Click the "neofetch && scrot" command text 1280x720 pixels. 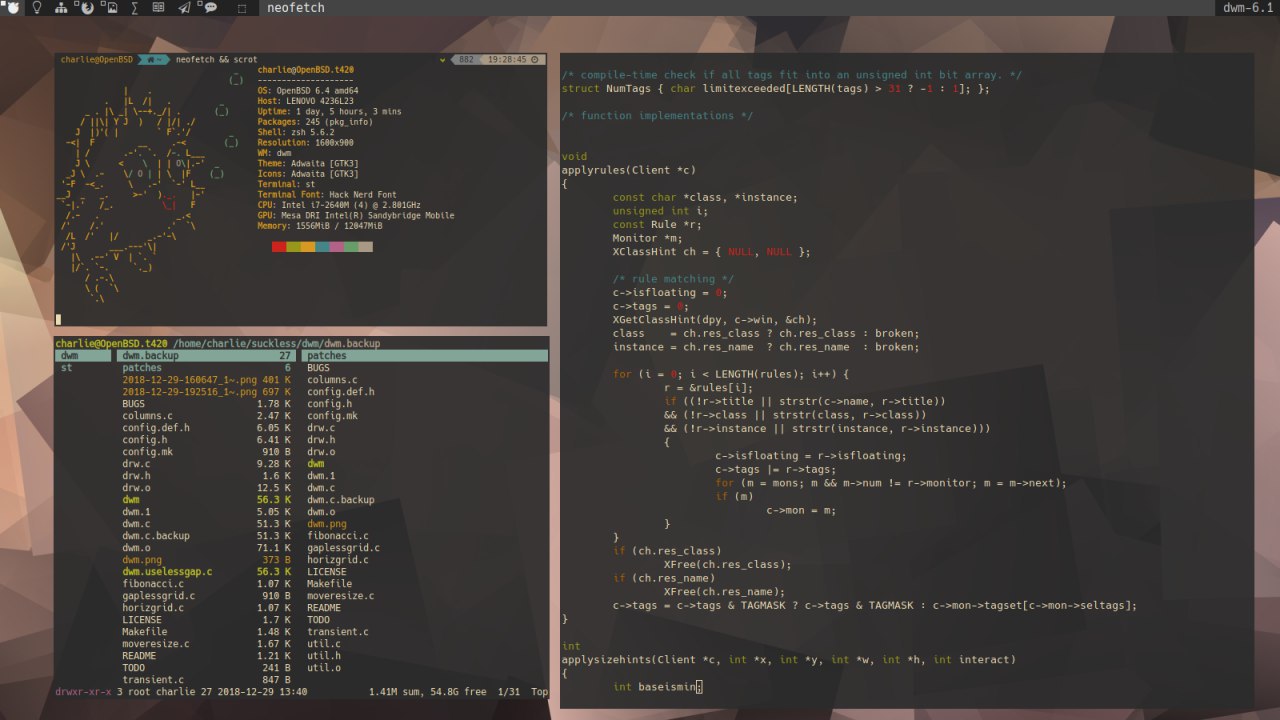216,60
